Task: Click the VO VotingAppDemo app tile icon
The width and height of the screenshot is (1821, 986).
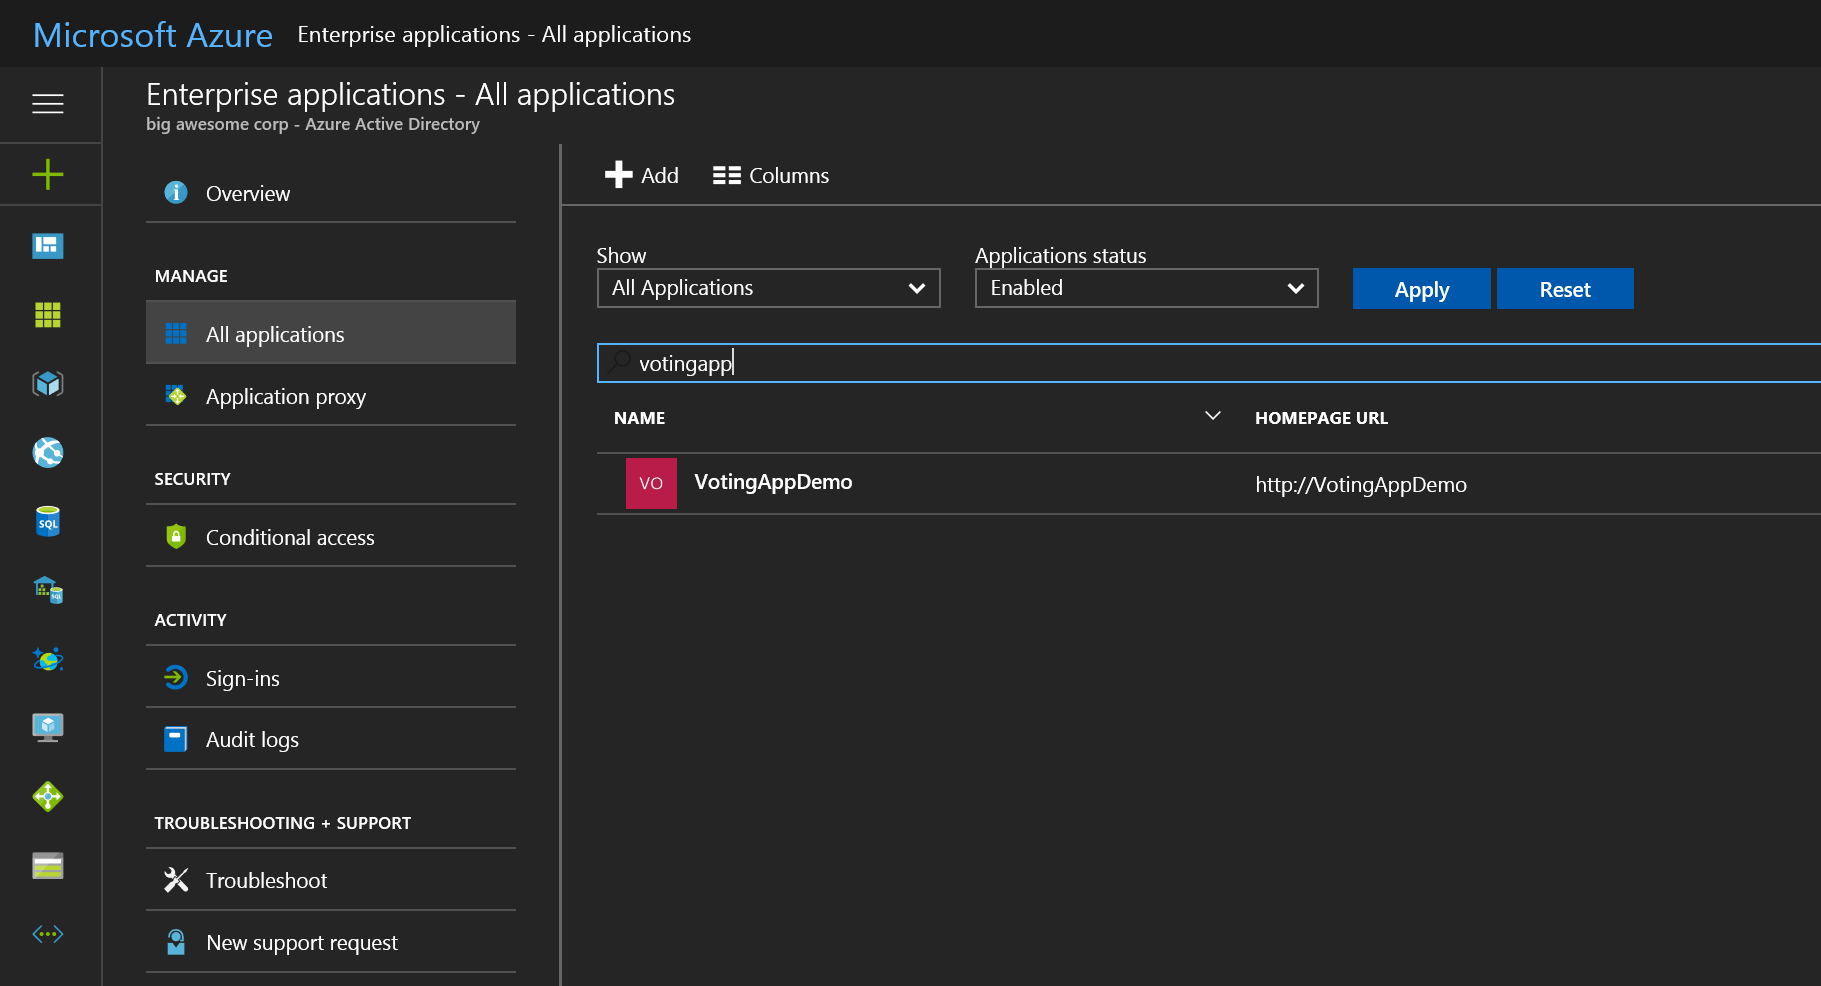Action: pyautogui.click(x=651, y=483)
